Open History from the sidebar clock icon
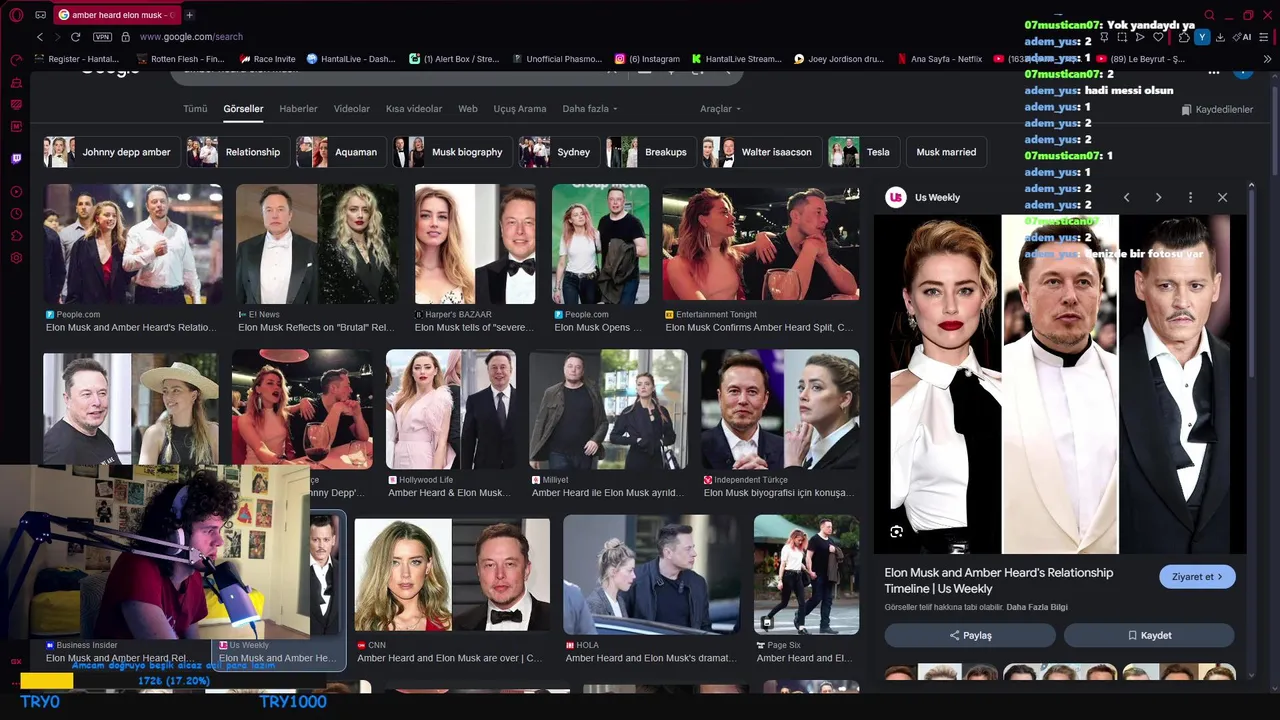Screen dimensions: 1280x720 [16, 214]
